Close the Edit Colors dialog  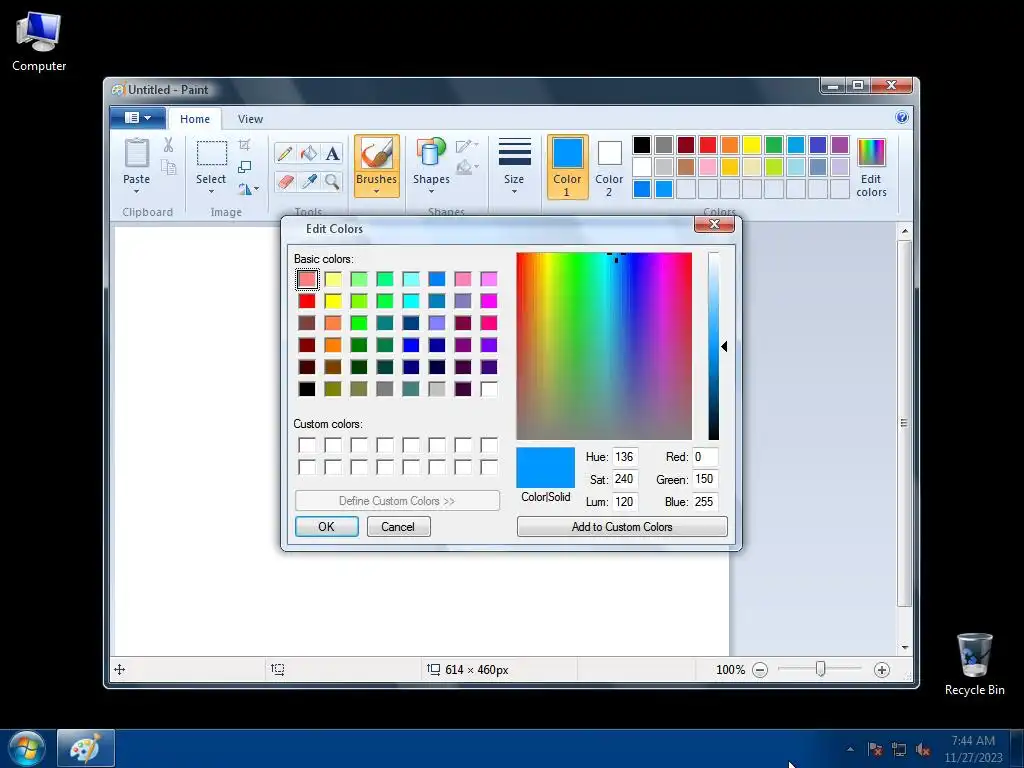pos(714,225)
